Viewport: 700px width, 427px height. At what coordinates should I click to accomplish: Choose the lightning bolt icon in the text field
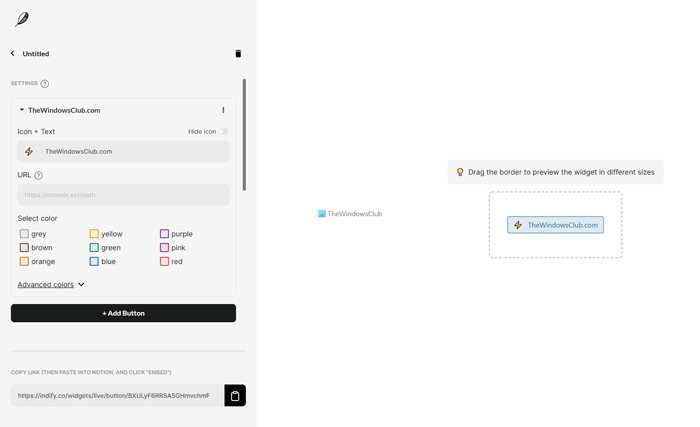(29, 151)
